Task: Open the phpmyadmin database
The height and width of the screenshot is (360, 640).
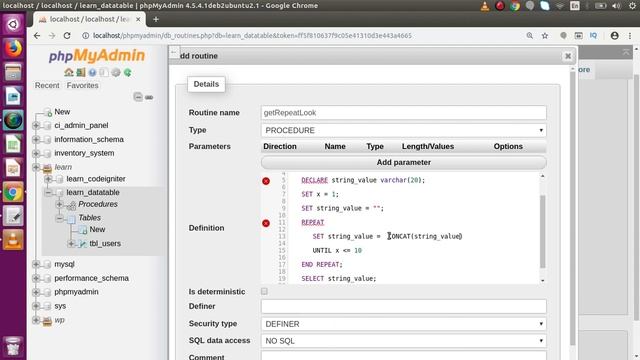Action: point(76,292)
